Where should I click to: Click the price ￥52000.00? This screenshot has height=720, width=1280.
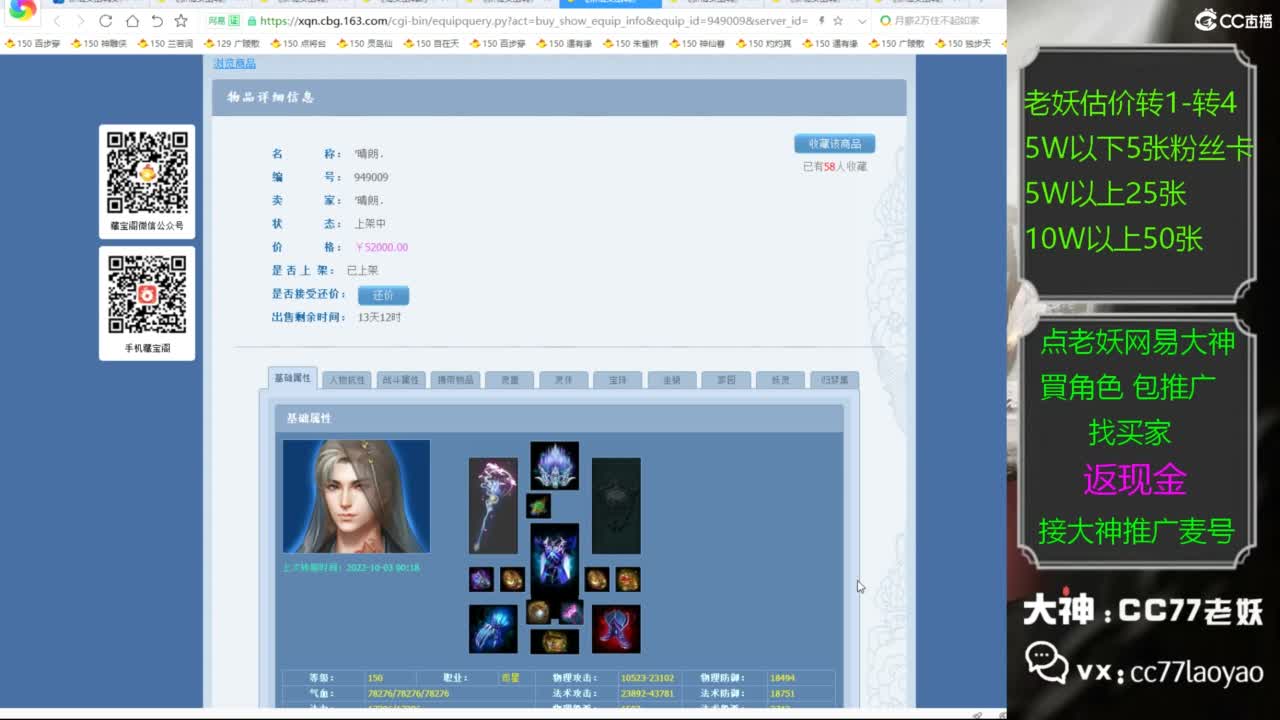click(381, 247)
